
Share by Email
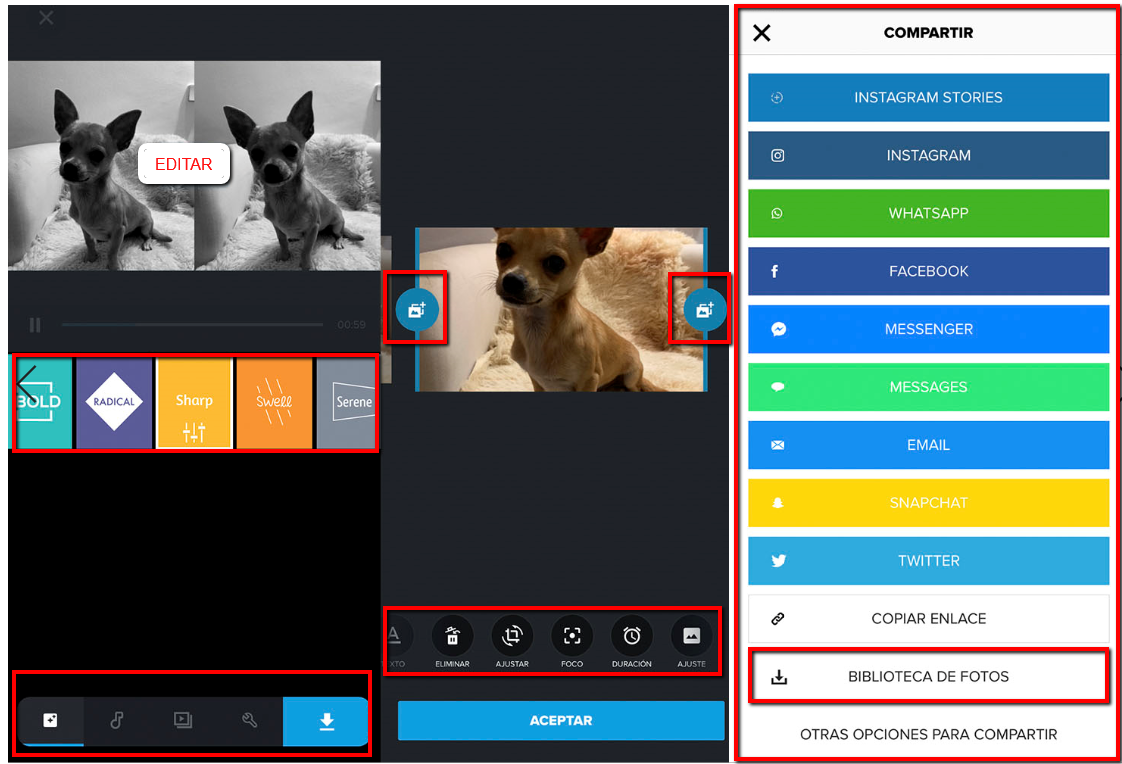click(929, 445)
